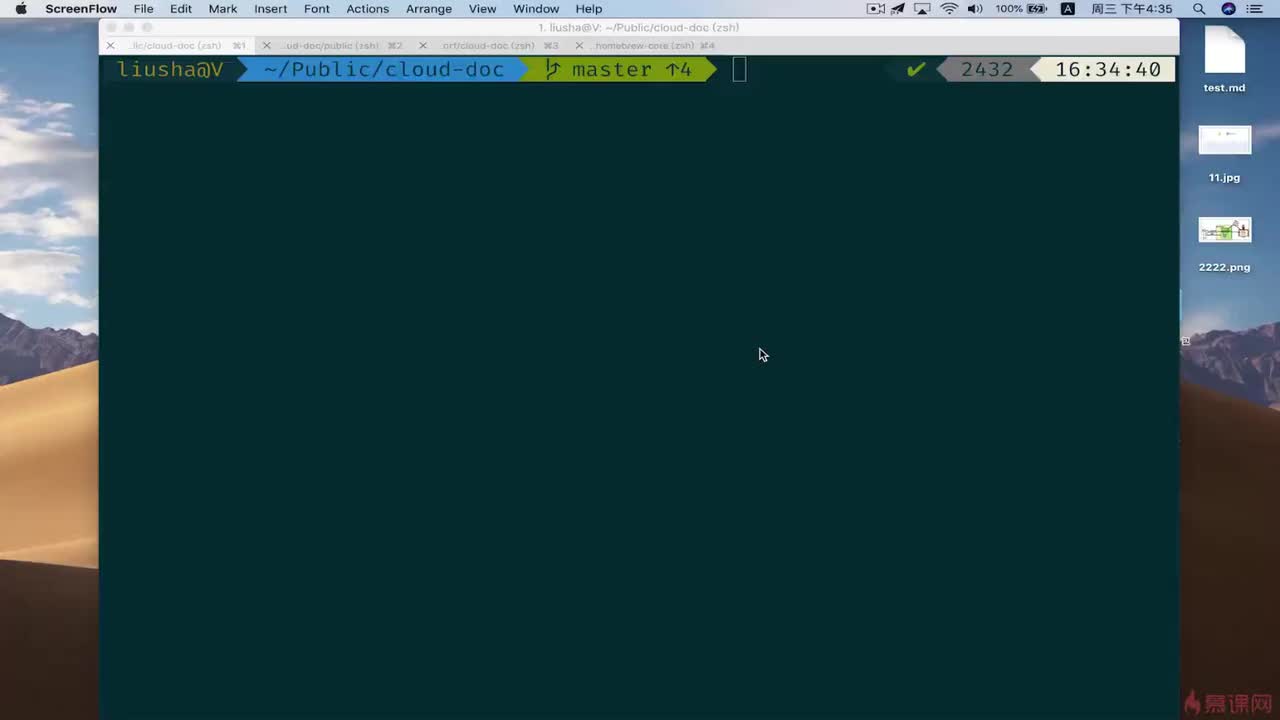Open the File menu
Viewport: 1280px width, 720px height.
[144, 9]
